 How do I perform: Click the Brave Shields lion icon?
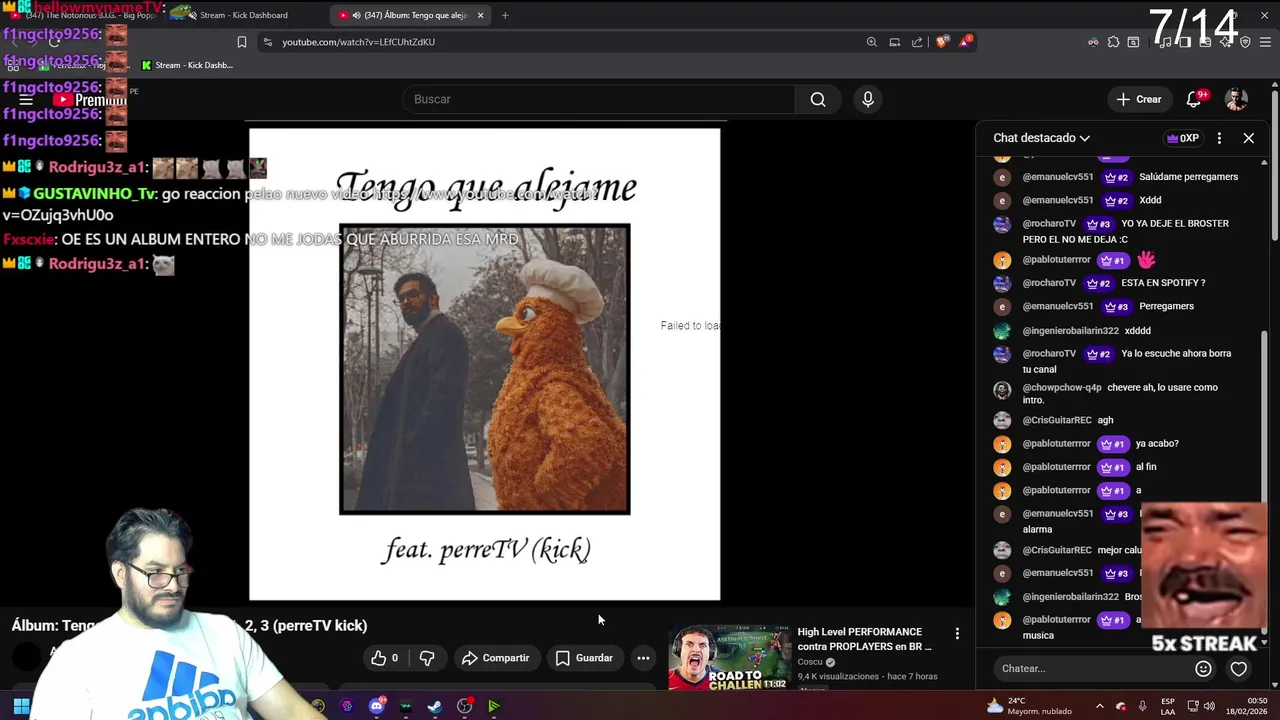942,42
